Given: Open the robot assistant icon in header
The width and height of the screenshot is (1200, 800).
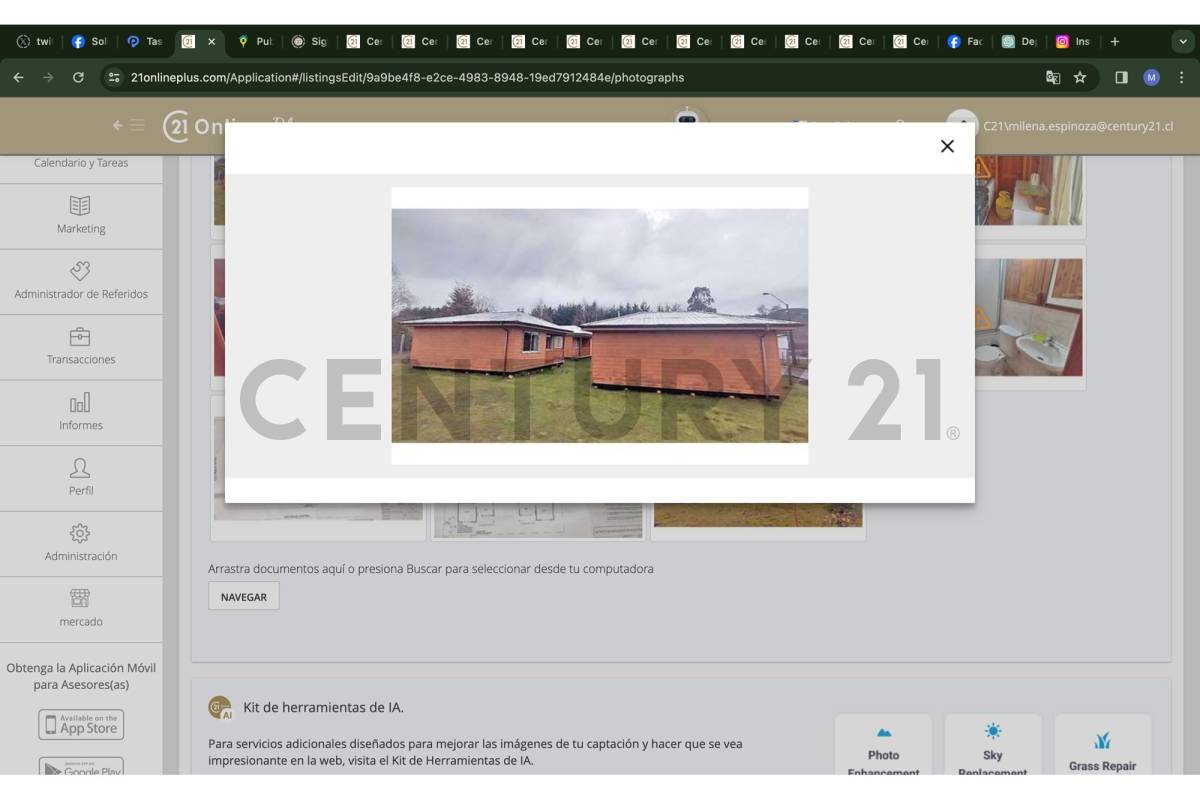Looking at the screenshot, I should 687,115.
